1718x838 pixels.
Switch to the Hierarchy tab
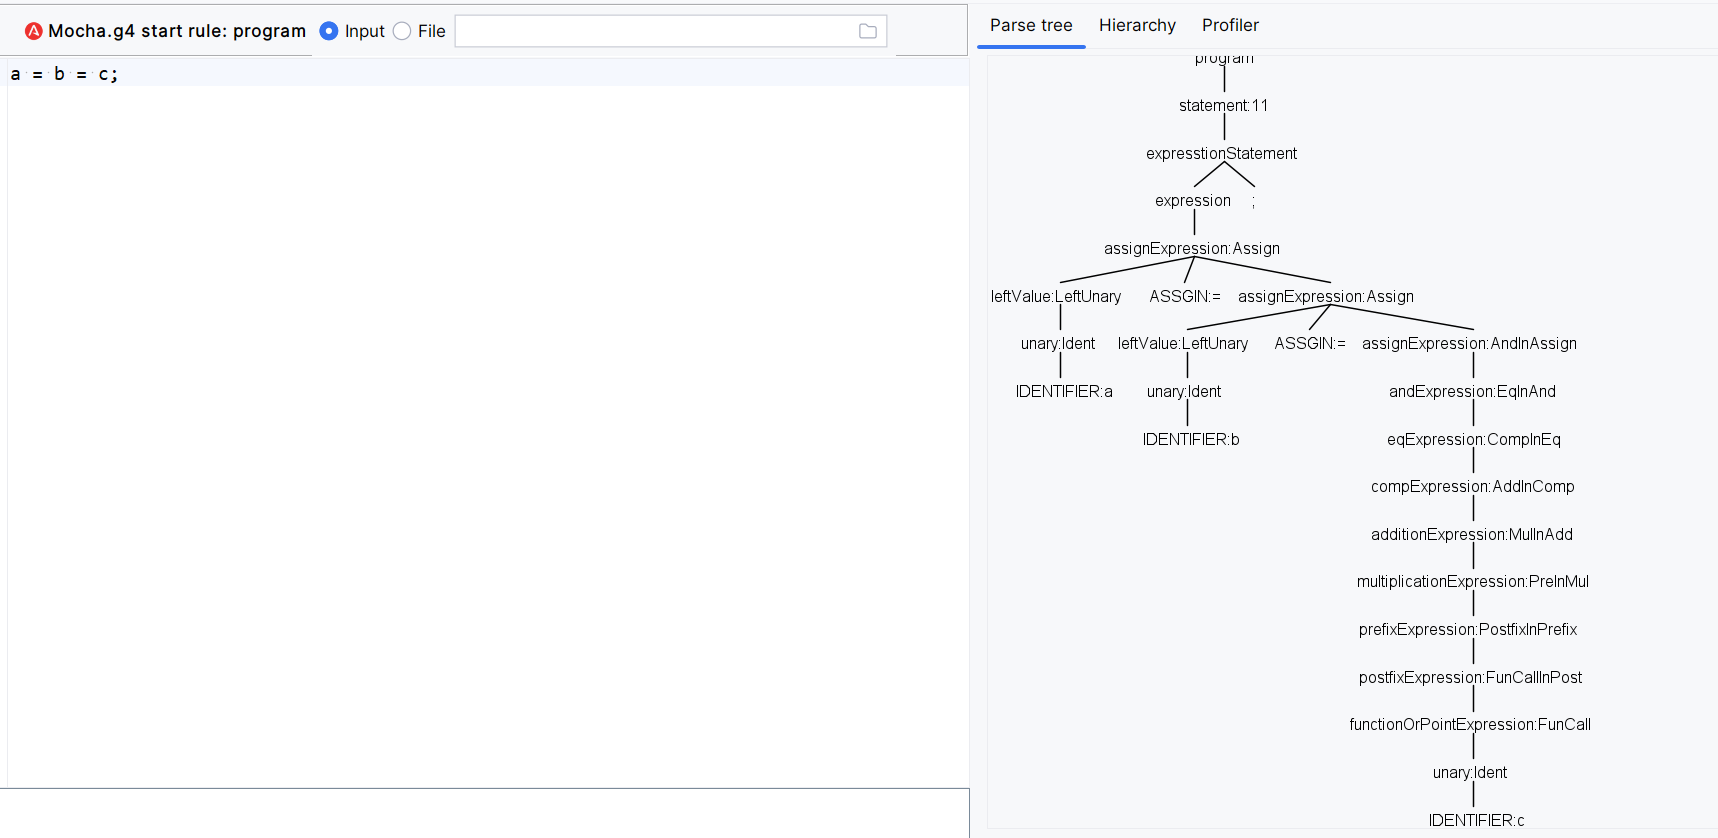[x=1137, y=25]
